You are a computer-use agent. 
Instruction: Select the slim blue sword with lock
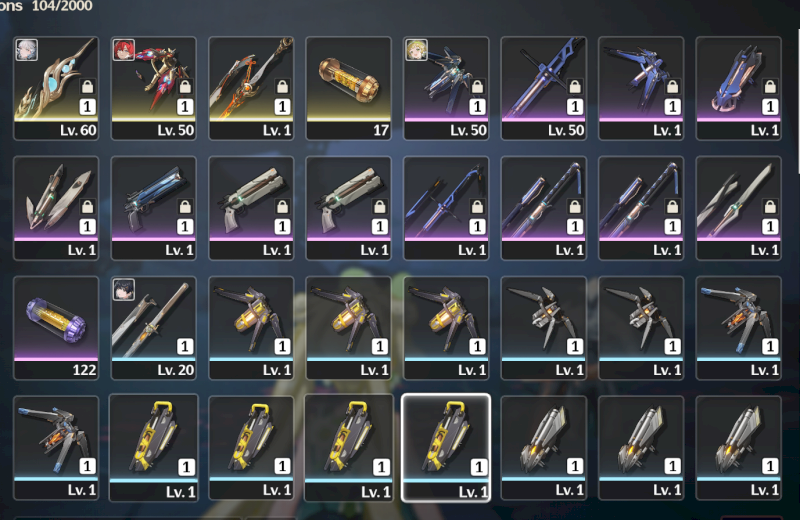(446, 208)
